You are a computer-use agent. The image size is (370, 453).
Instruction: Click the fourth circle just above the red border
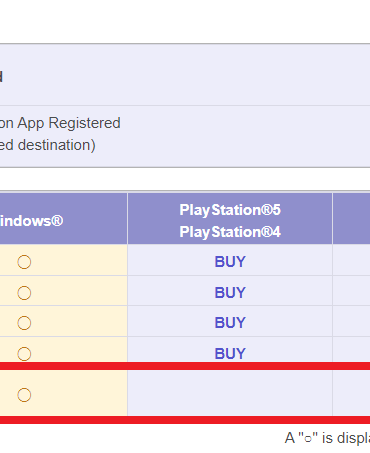tap(24, 354)
